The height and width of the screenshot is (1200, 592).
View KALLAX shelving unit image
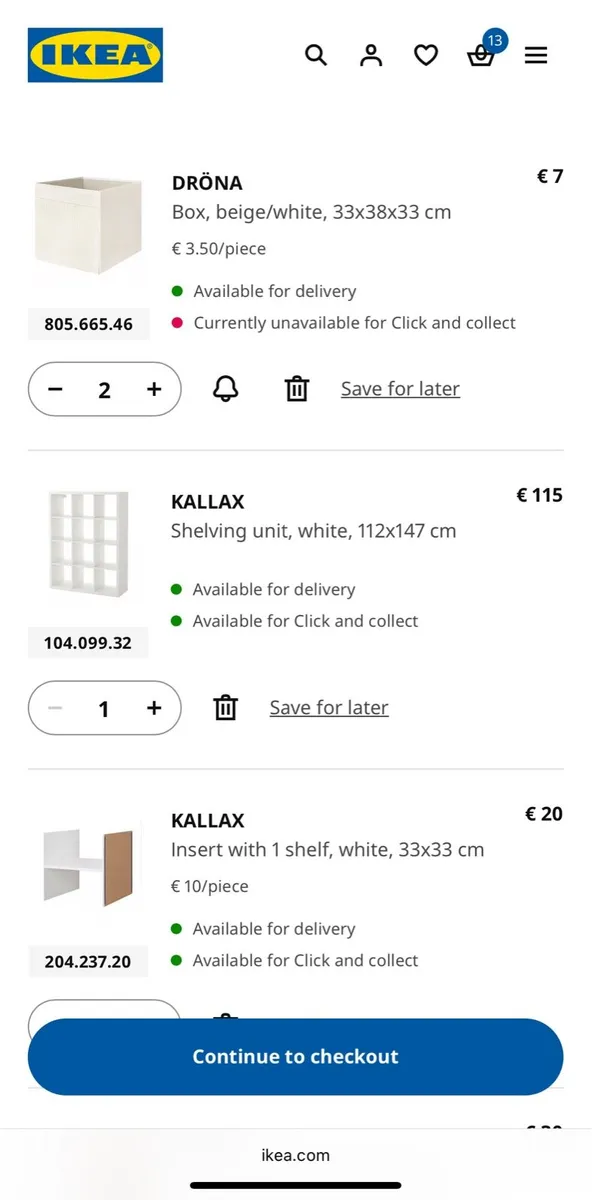pyautogui.click(x=88, y=545)
